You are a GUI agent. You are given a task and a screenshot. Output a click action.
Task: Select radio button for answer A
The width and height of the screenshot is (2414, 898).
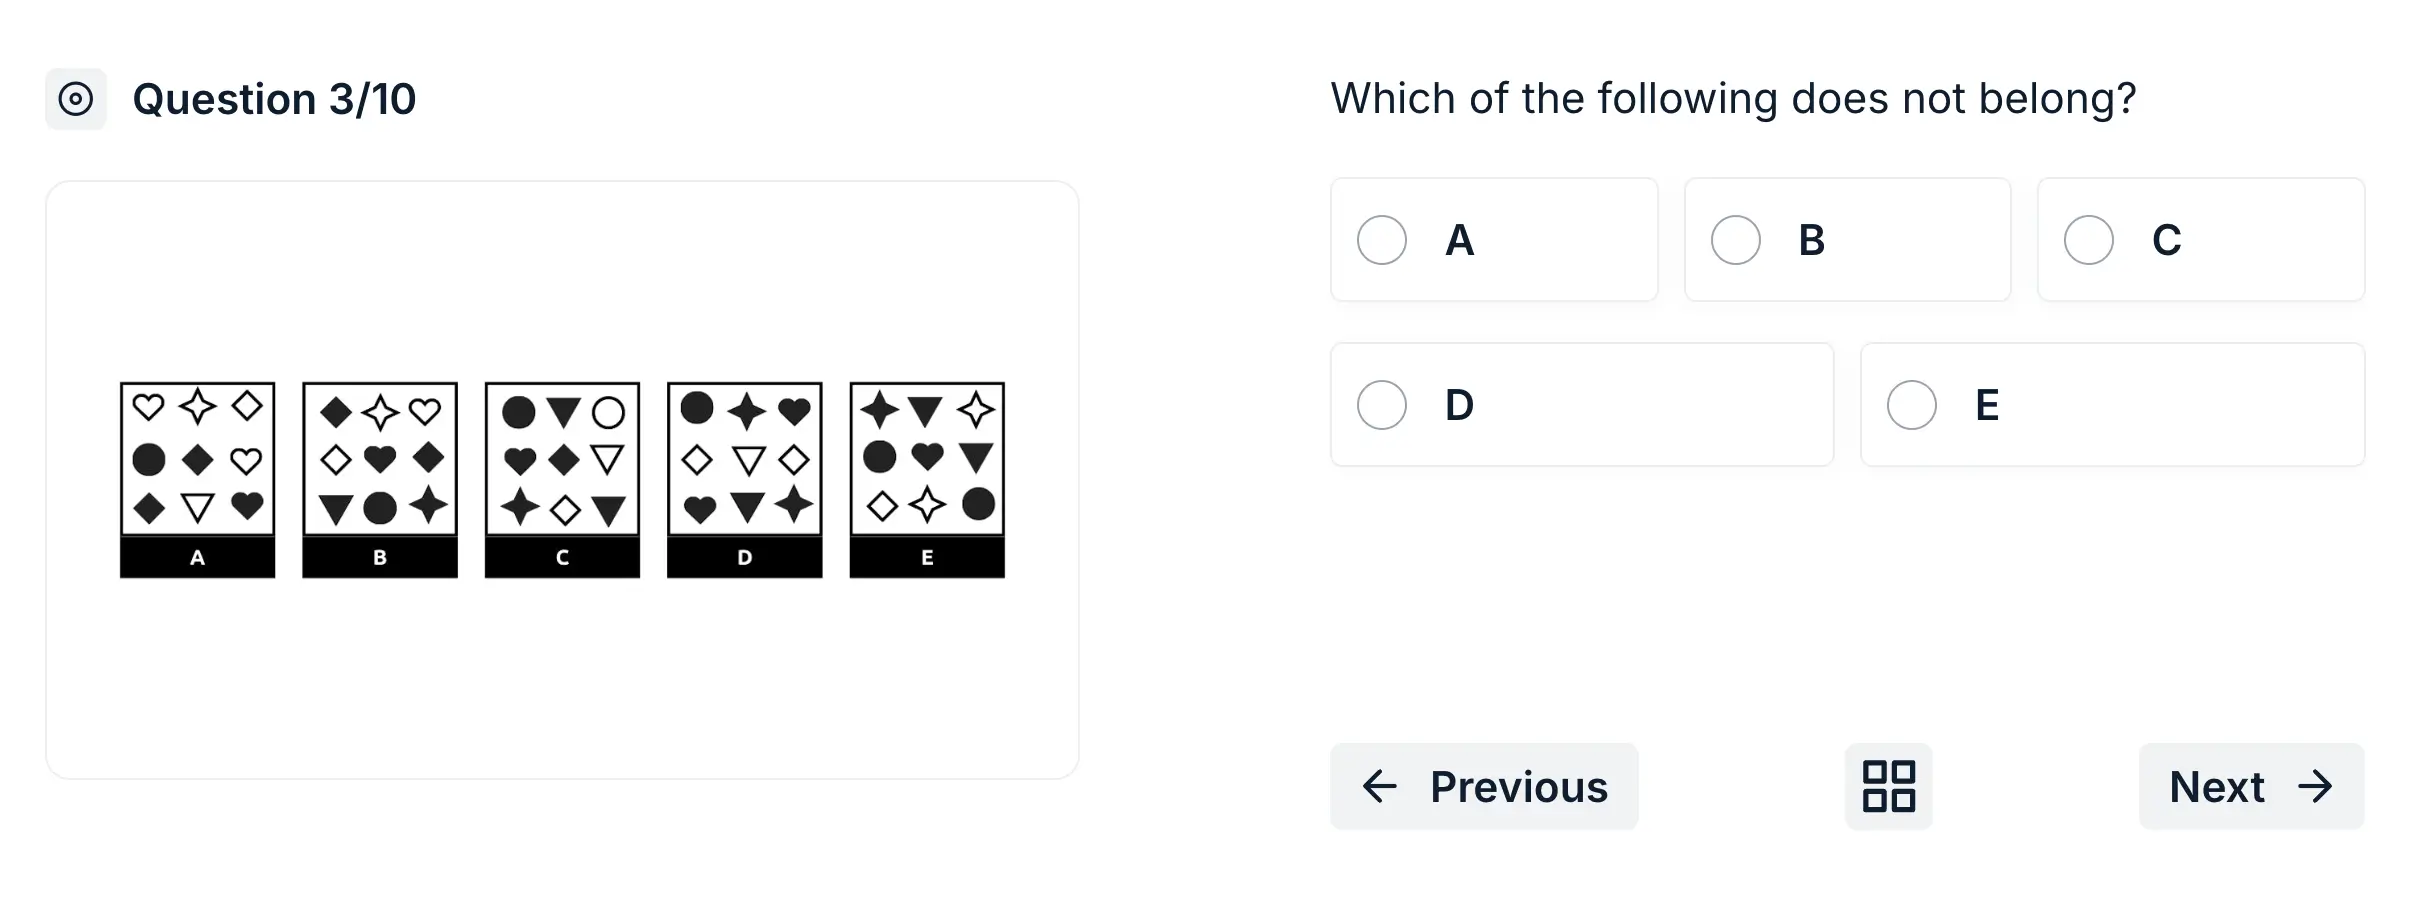pos(1382,240)
